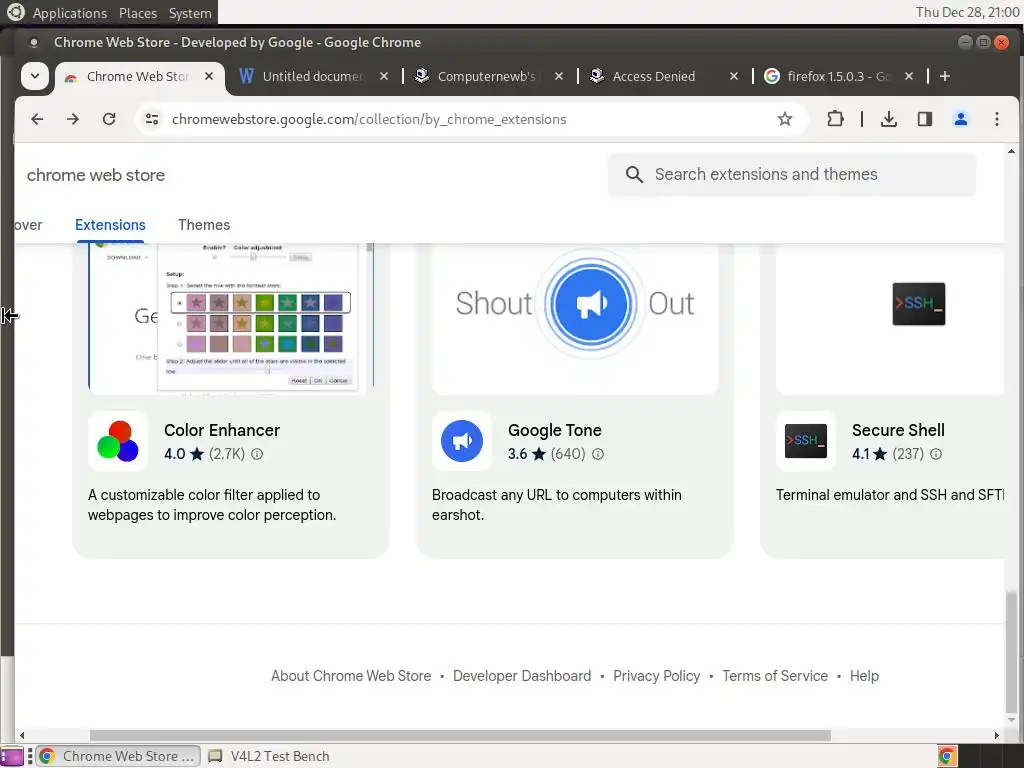
Task: Click the Secure Shell SSH icon
Action: point(805,441)
